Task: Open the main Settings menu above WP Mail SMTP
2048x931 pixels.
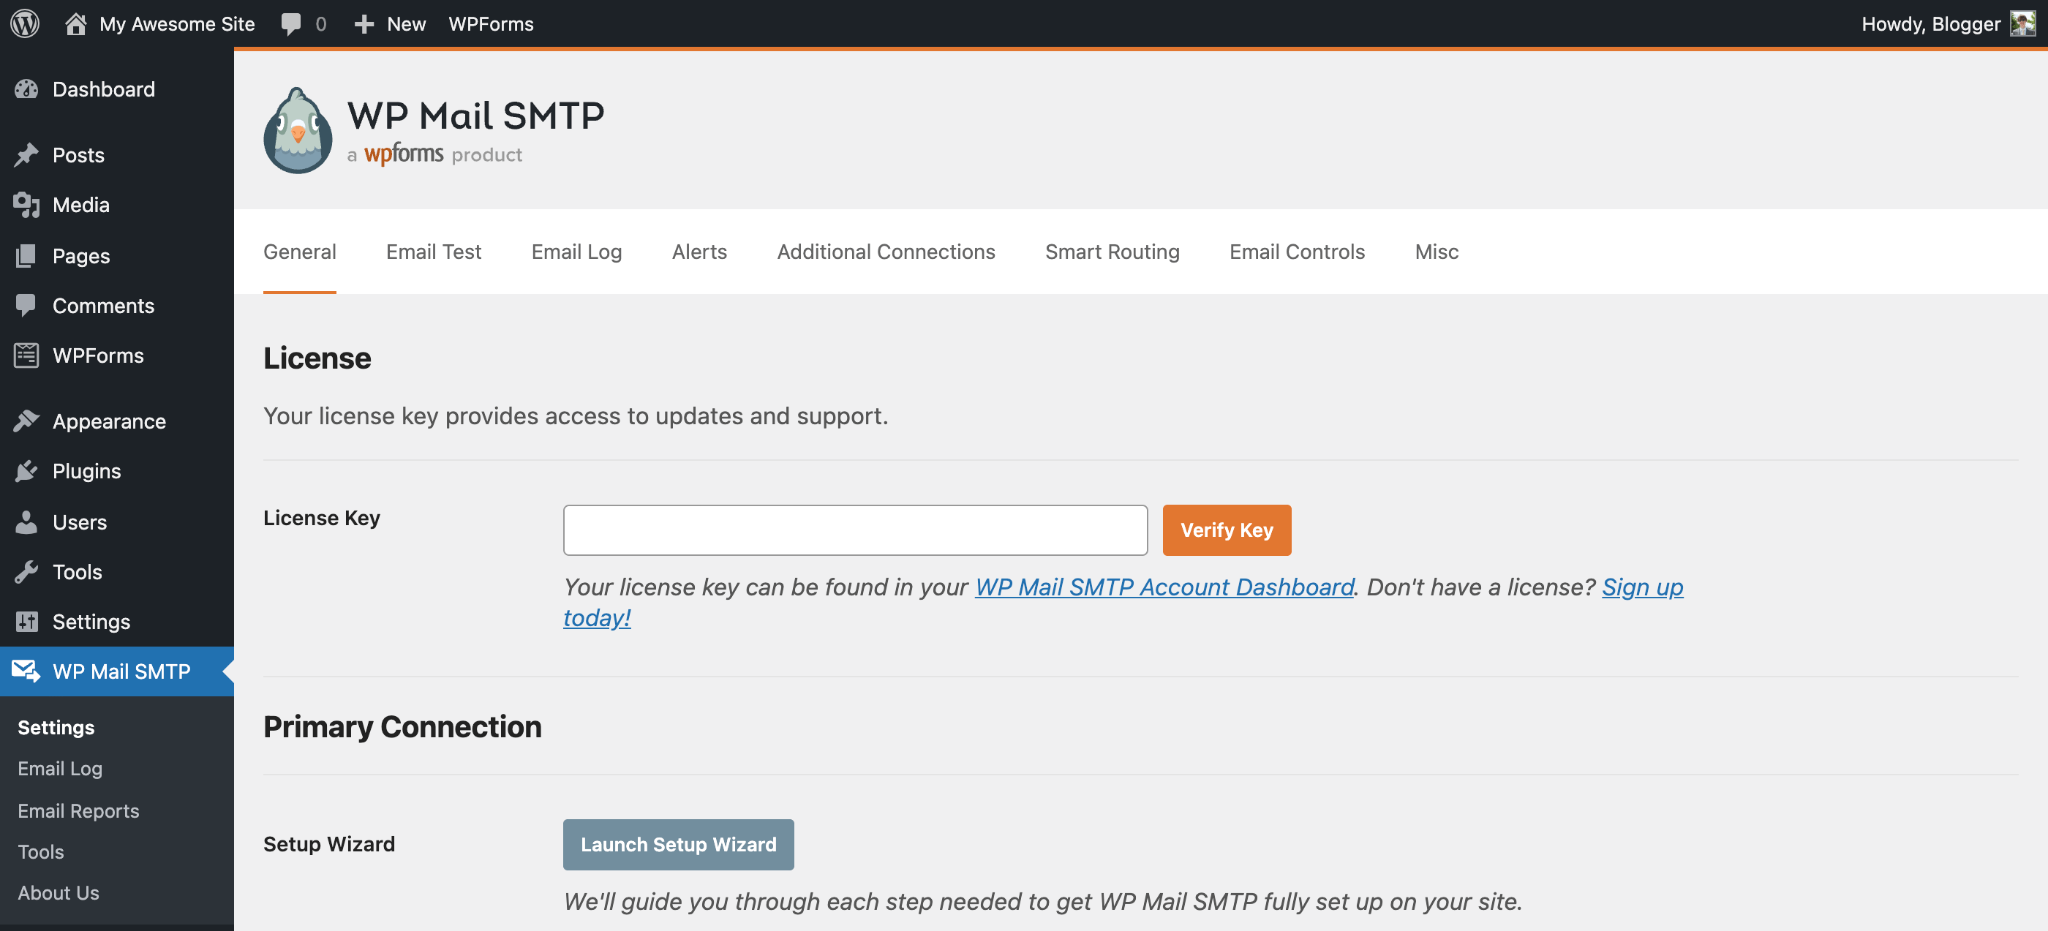Action: (x=91, y=622)
